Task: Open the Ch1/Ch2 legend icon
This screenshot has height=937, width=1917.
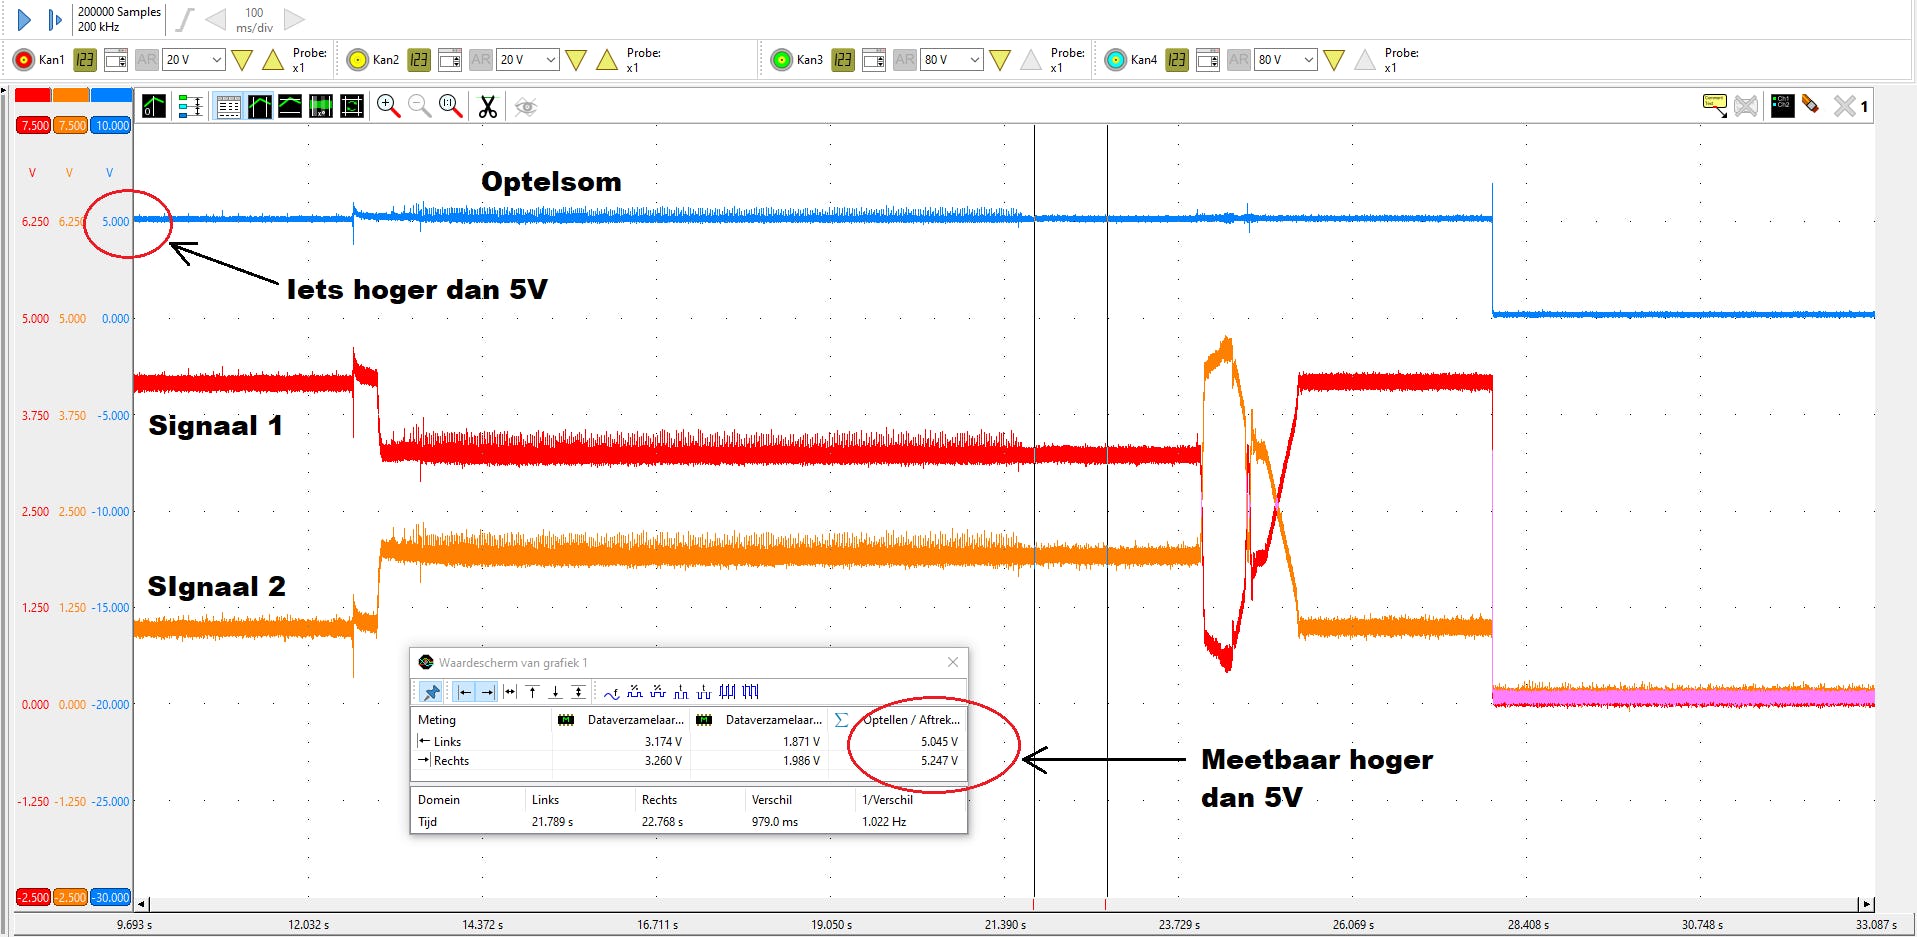Action: tap(1782, 105)
